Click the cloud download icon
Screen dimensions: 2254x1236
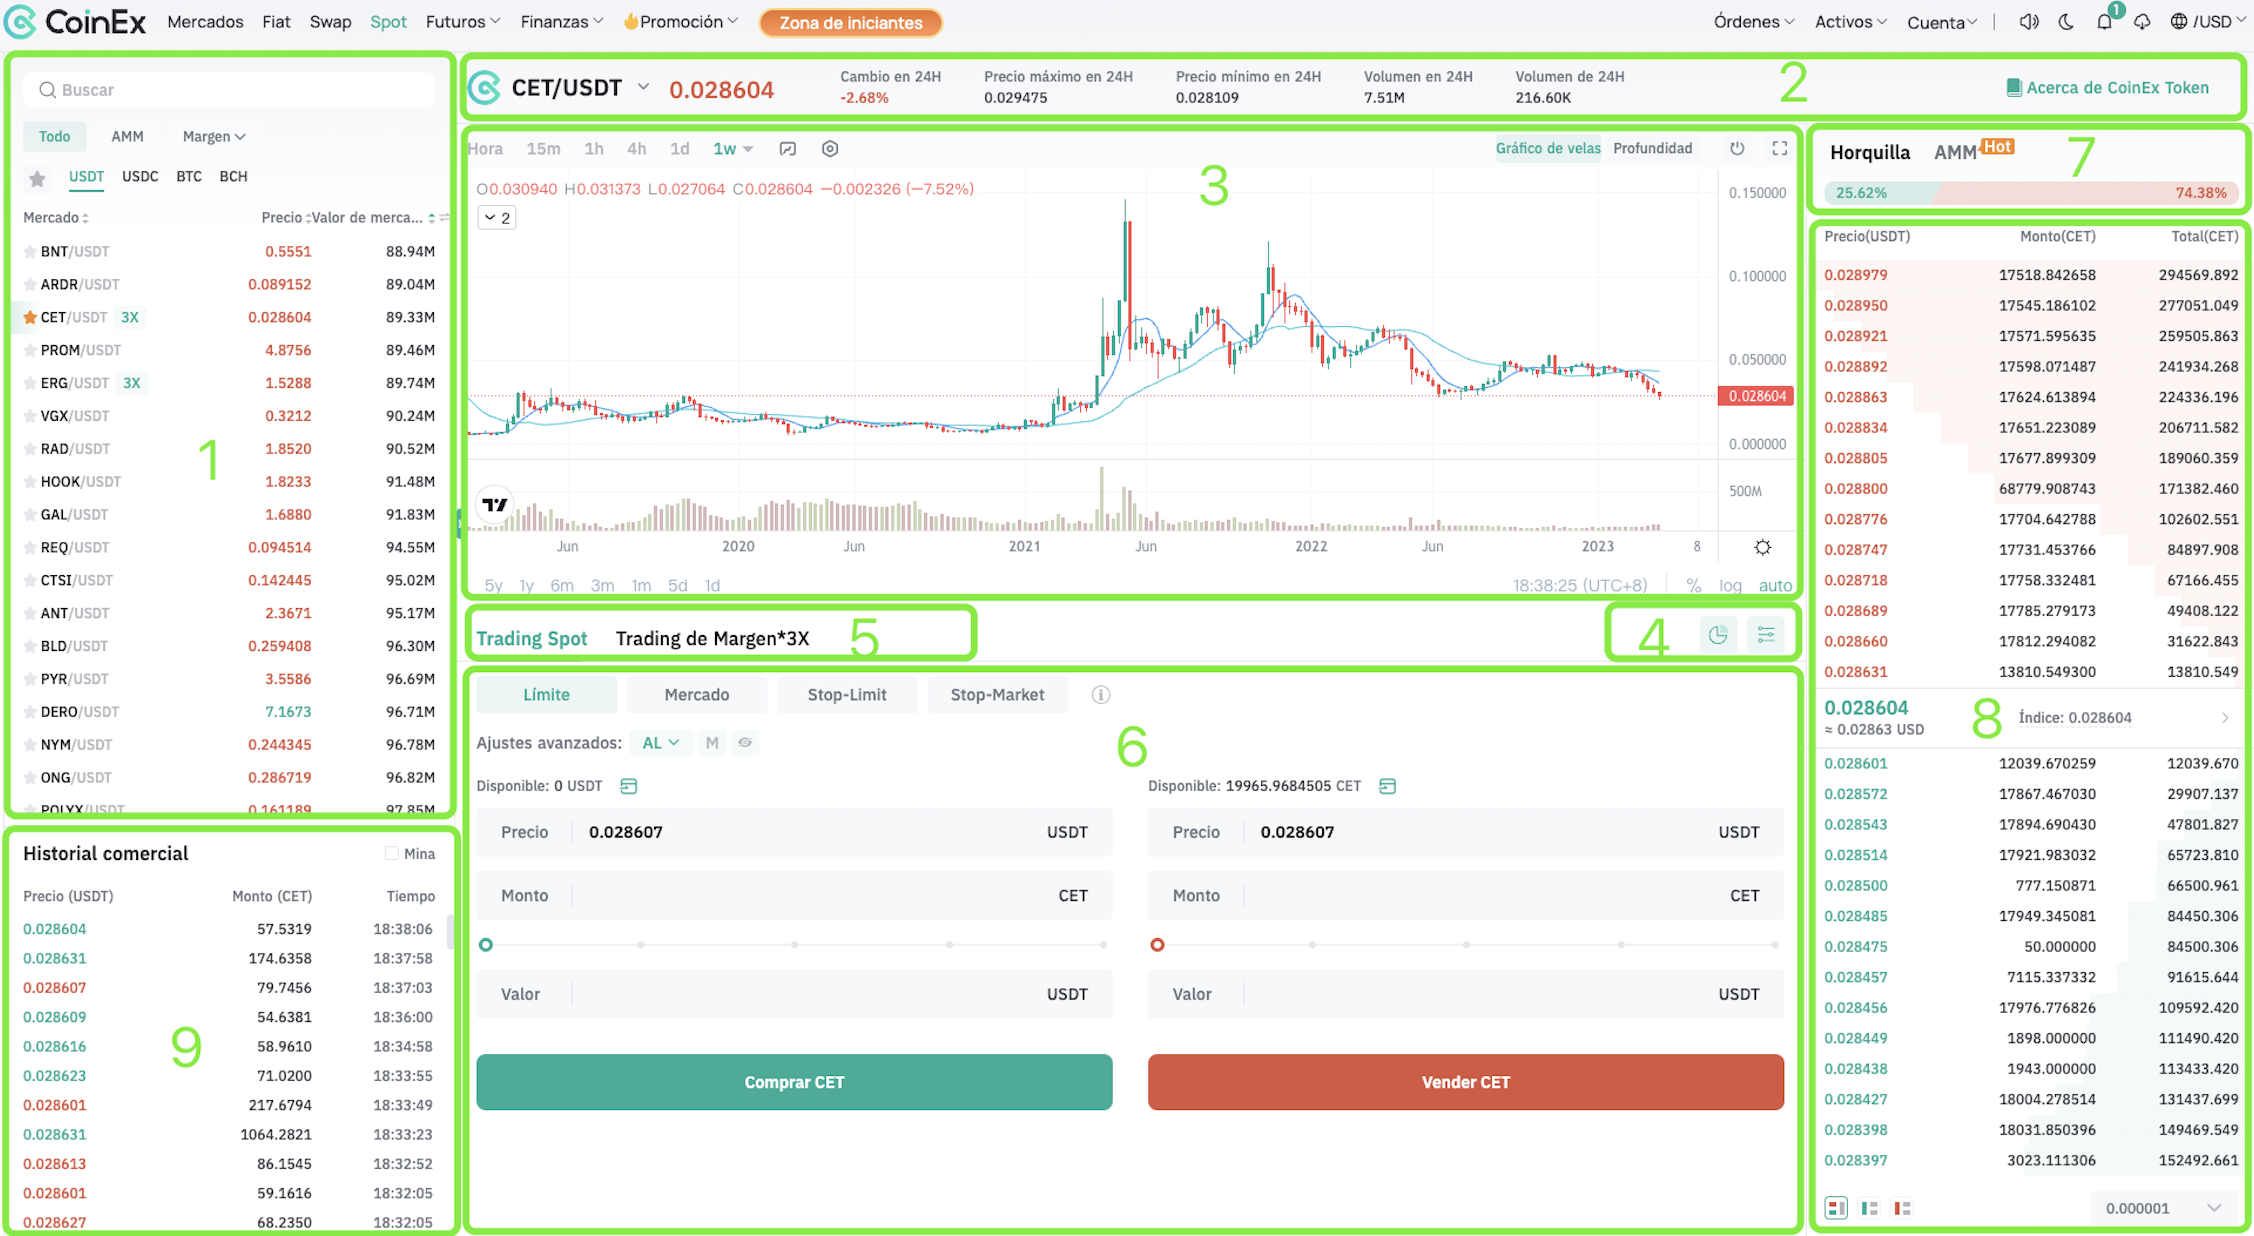pyautogui.click(x=2142, y=21)
